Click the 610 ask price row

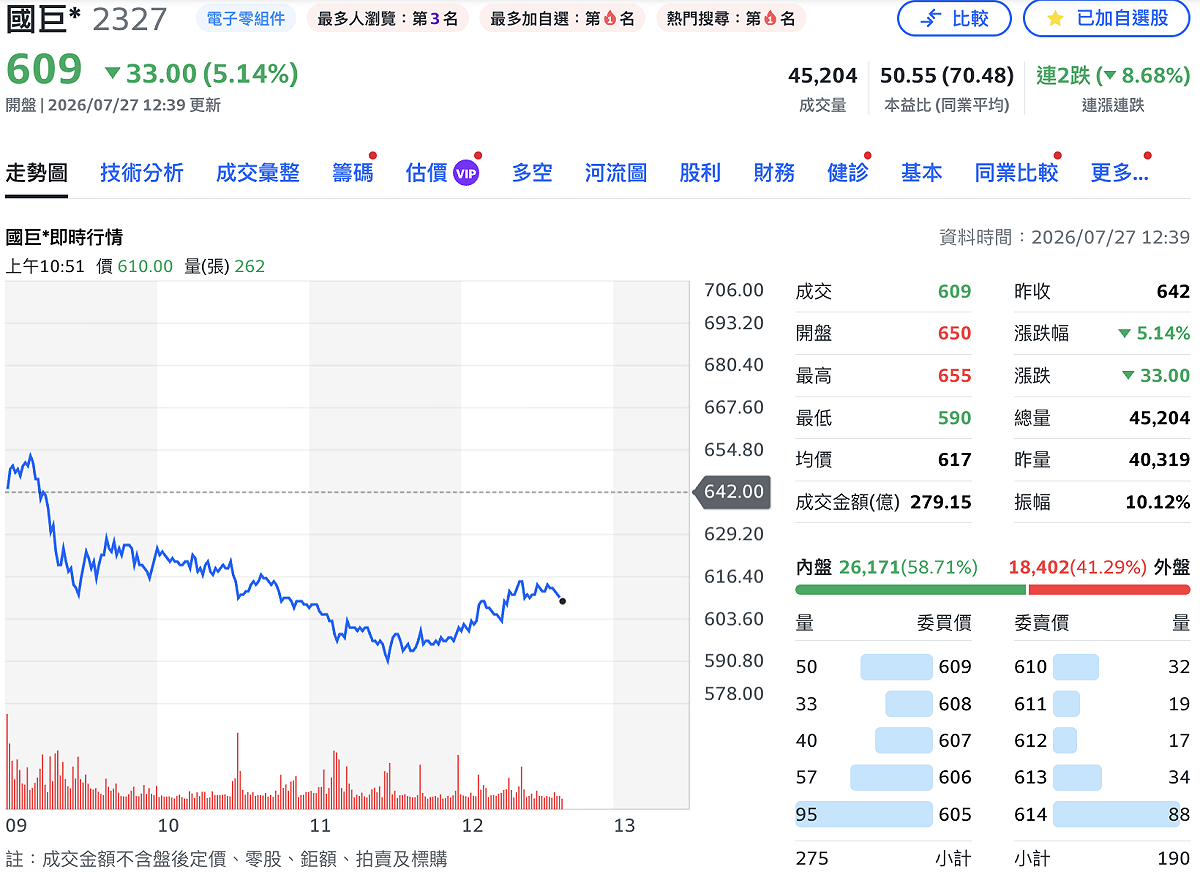(1102, 667)
